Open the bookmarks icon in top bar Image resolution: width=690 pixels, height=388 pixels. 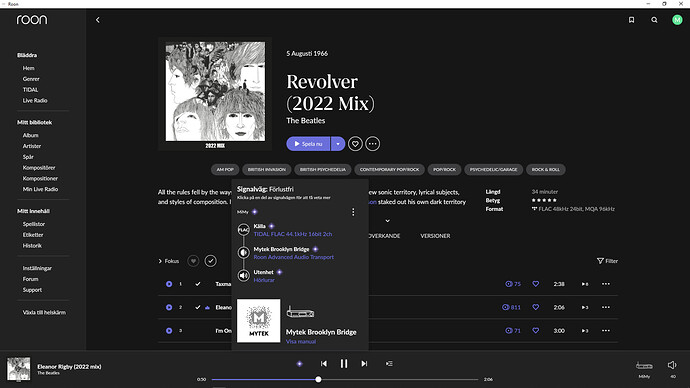click(631, 20)
